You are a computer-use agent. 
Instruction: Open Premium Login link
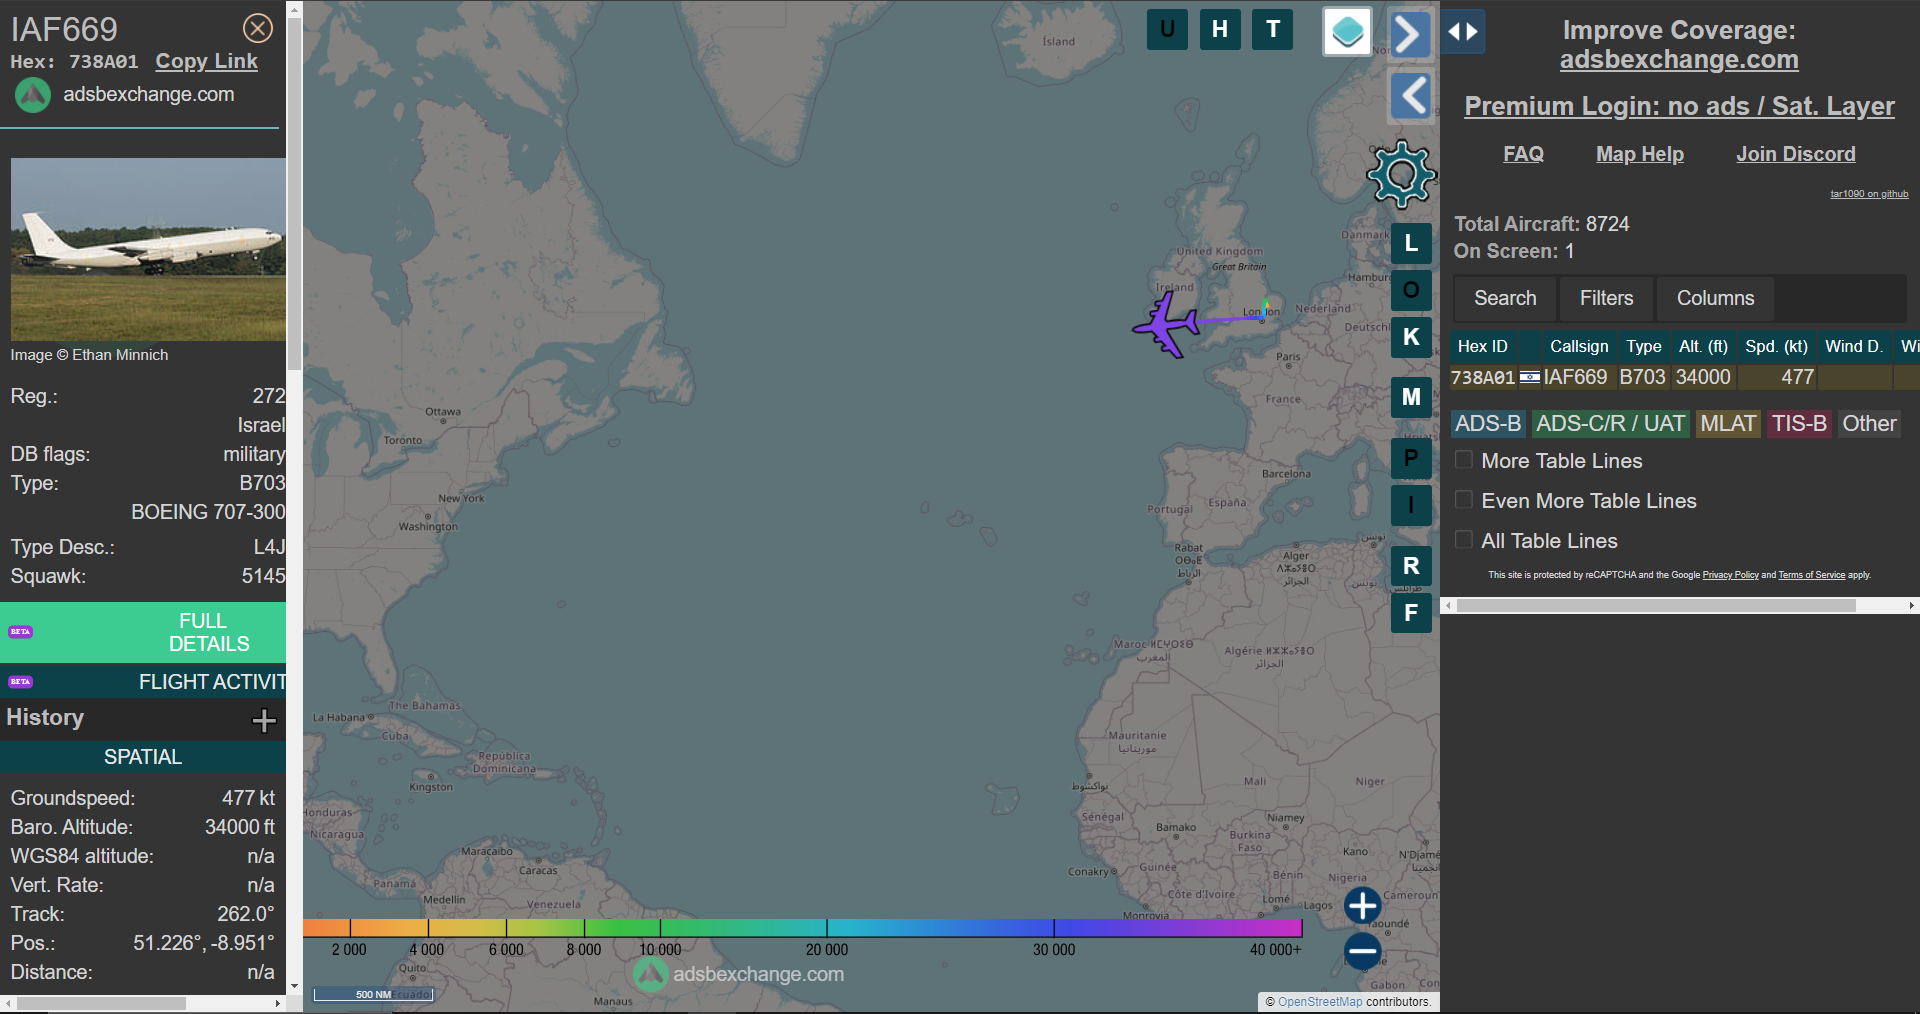pos(1679,106)
